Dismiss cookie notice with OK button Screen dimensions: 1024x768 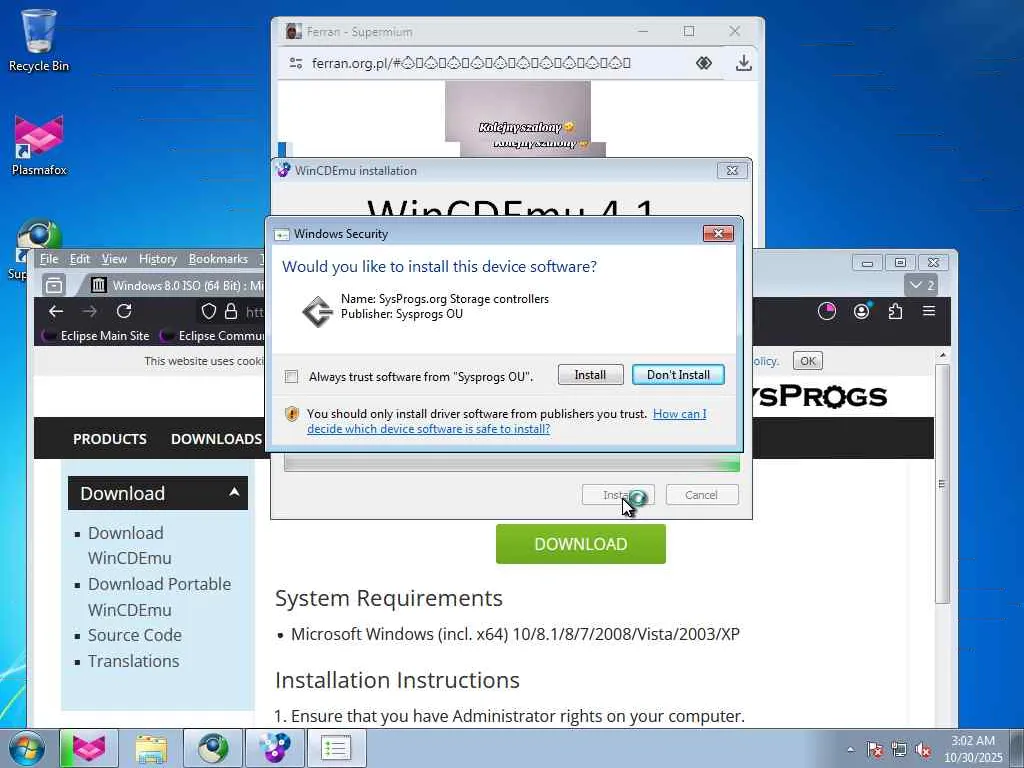[808, 361]
